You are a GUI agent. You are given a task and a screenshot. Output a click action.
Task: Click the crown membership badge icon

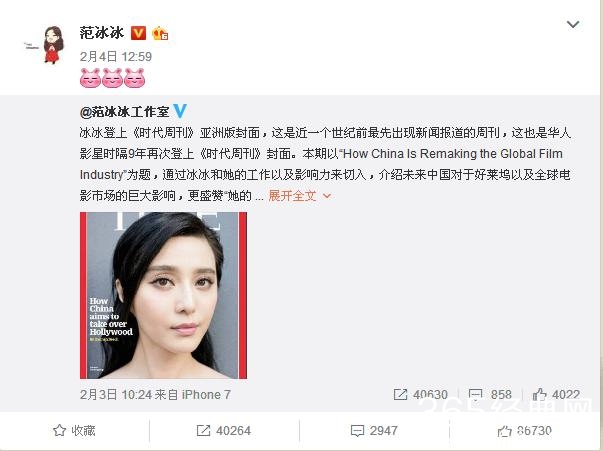coord(160,33)
